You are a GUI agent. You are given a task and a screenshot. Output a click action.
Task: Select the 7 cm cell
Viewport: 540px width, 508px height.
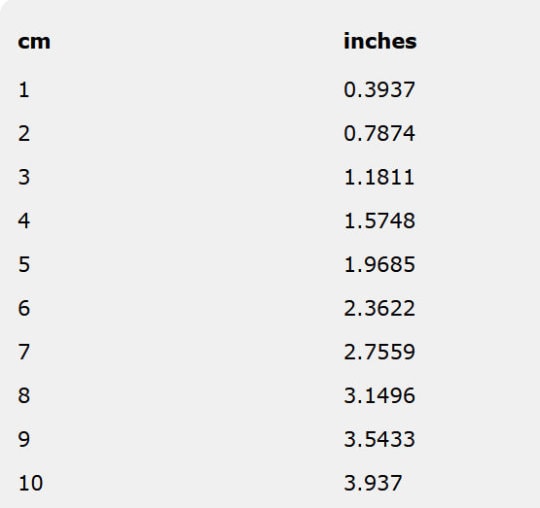pyautogui.click(x=24, y=352)
